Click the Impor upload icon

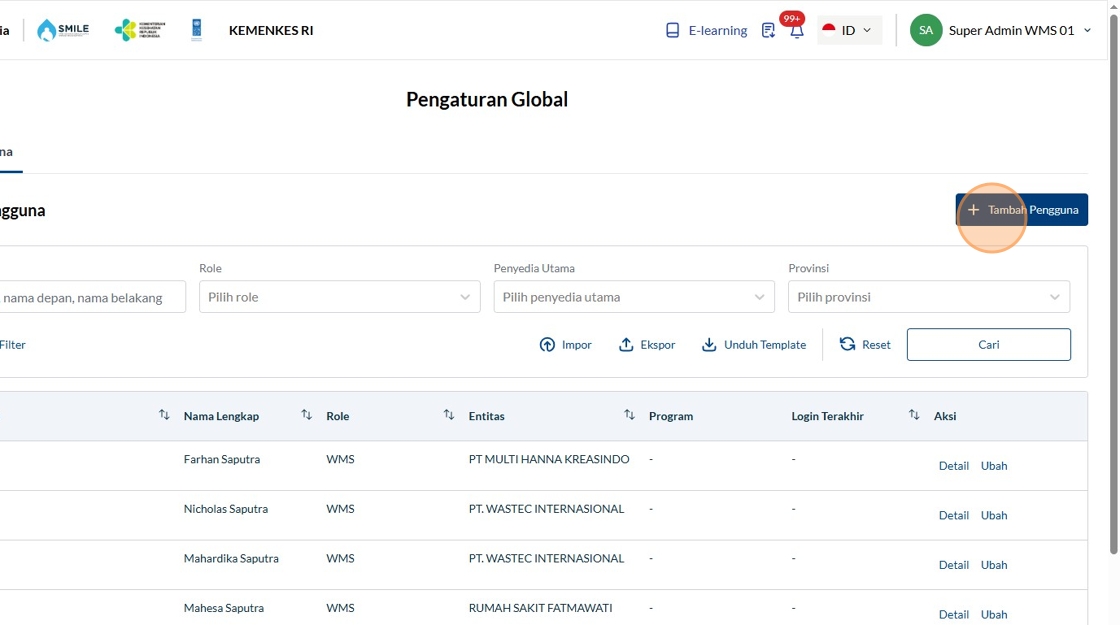(x=547, y=345)
